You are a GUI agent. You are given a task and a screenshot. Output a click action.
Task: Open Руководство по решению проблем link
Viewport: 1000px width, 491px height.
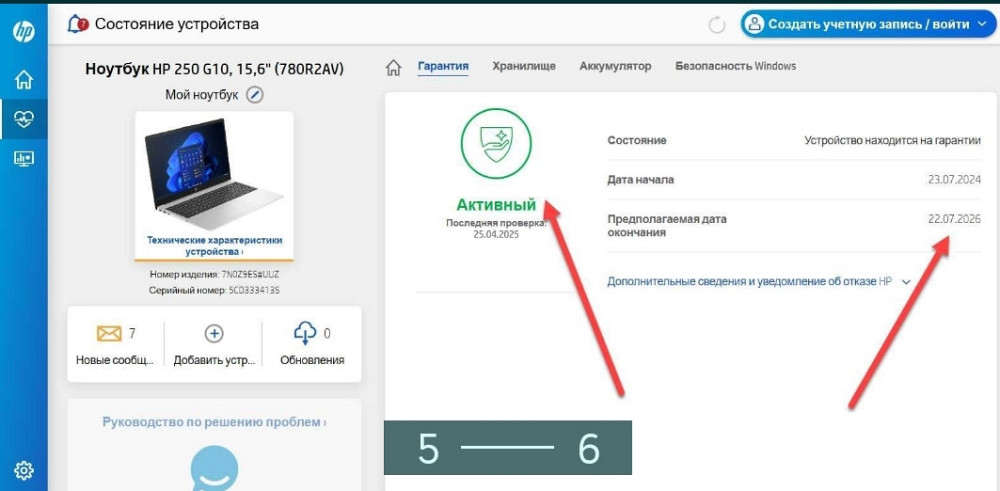[x=214, y=422]
